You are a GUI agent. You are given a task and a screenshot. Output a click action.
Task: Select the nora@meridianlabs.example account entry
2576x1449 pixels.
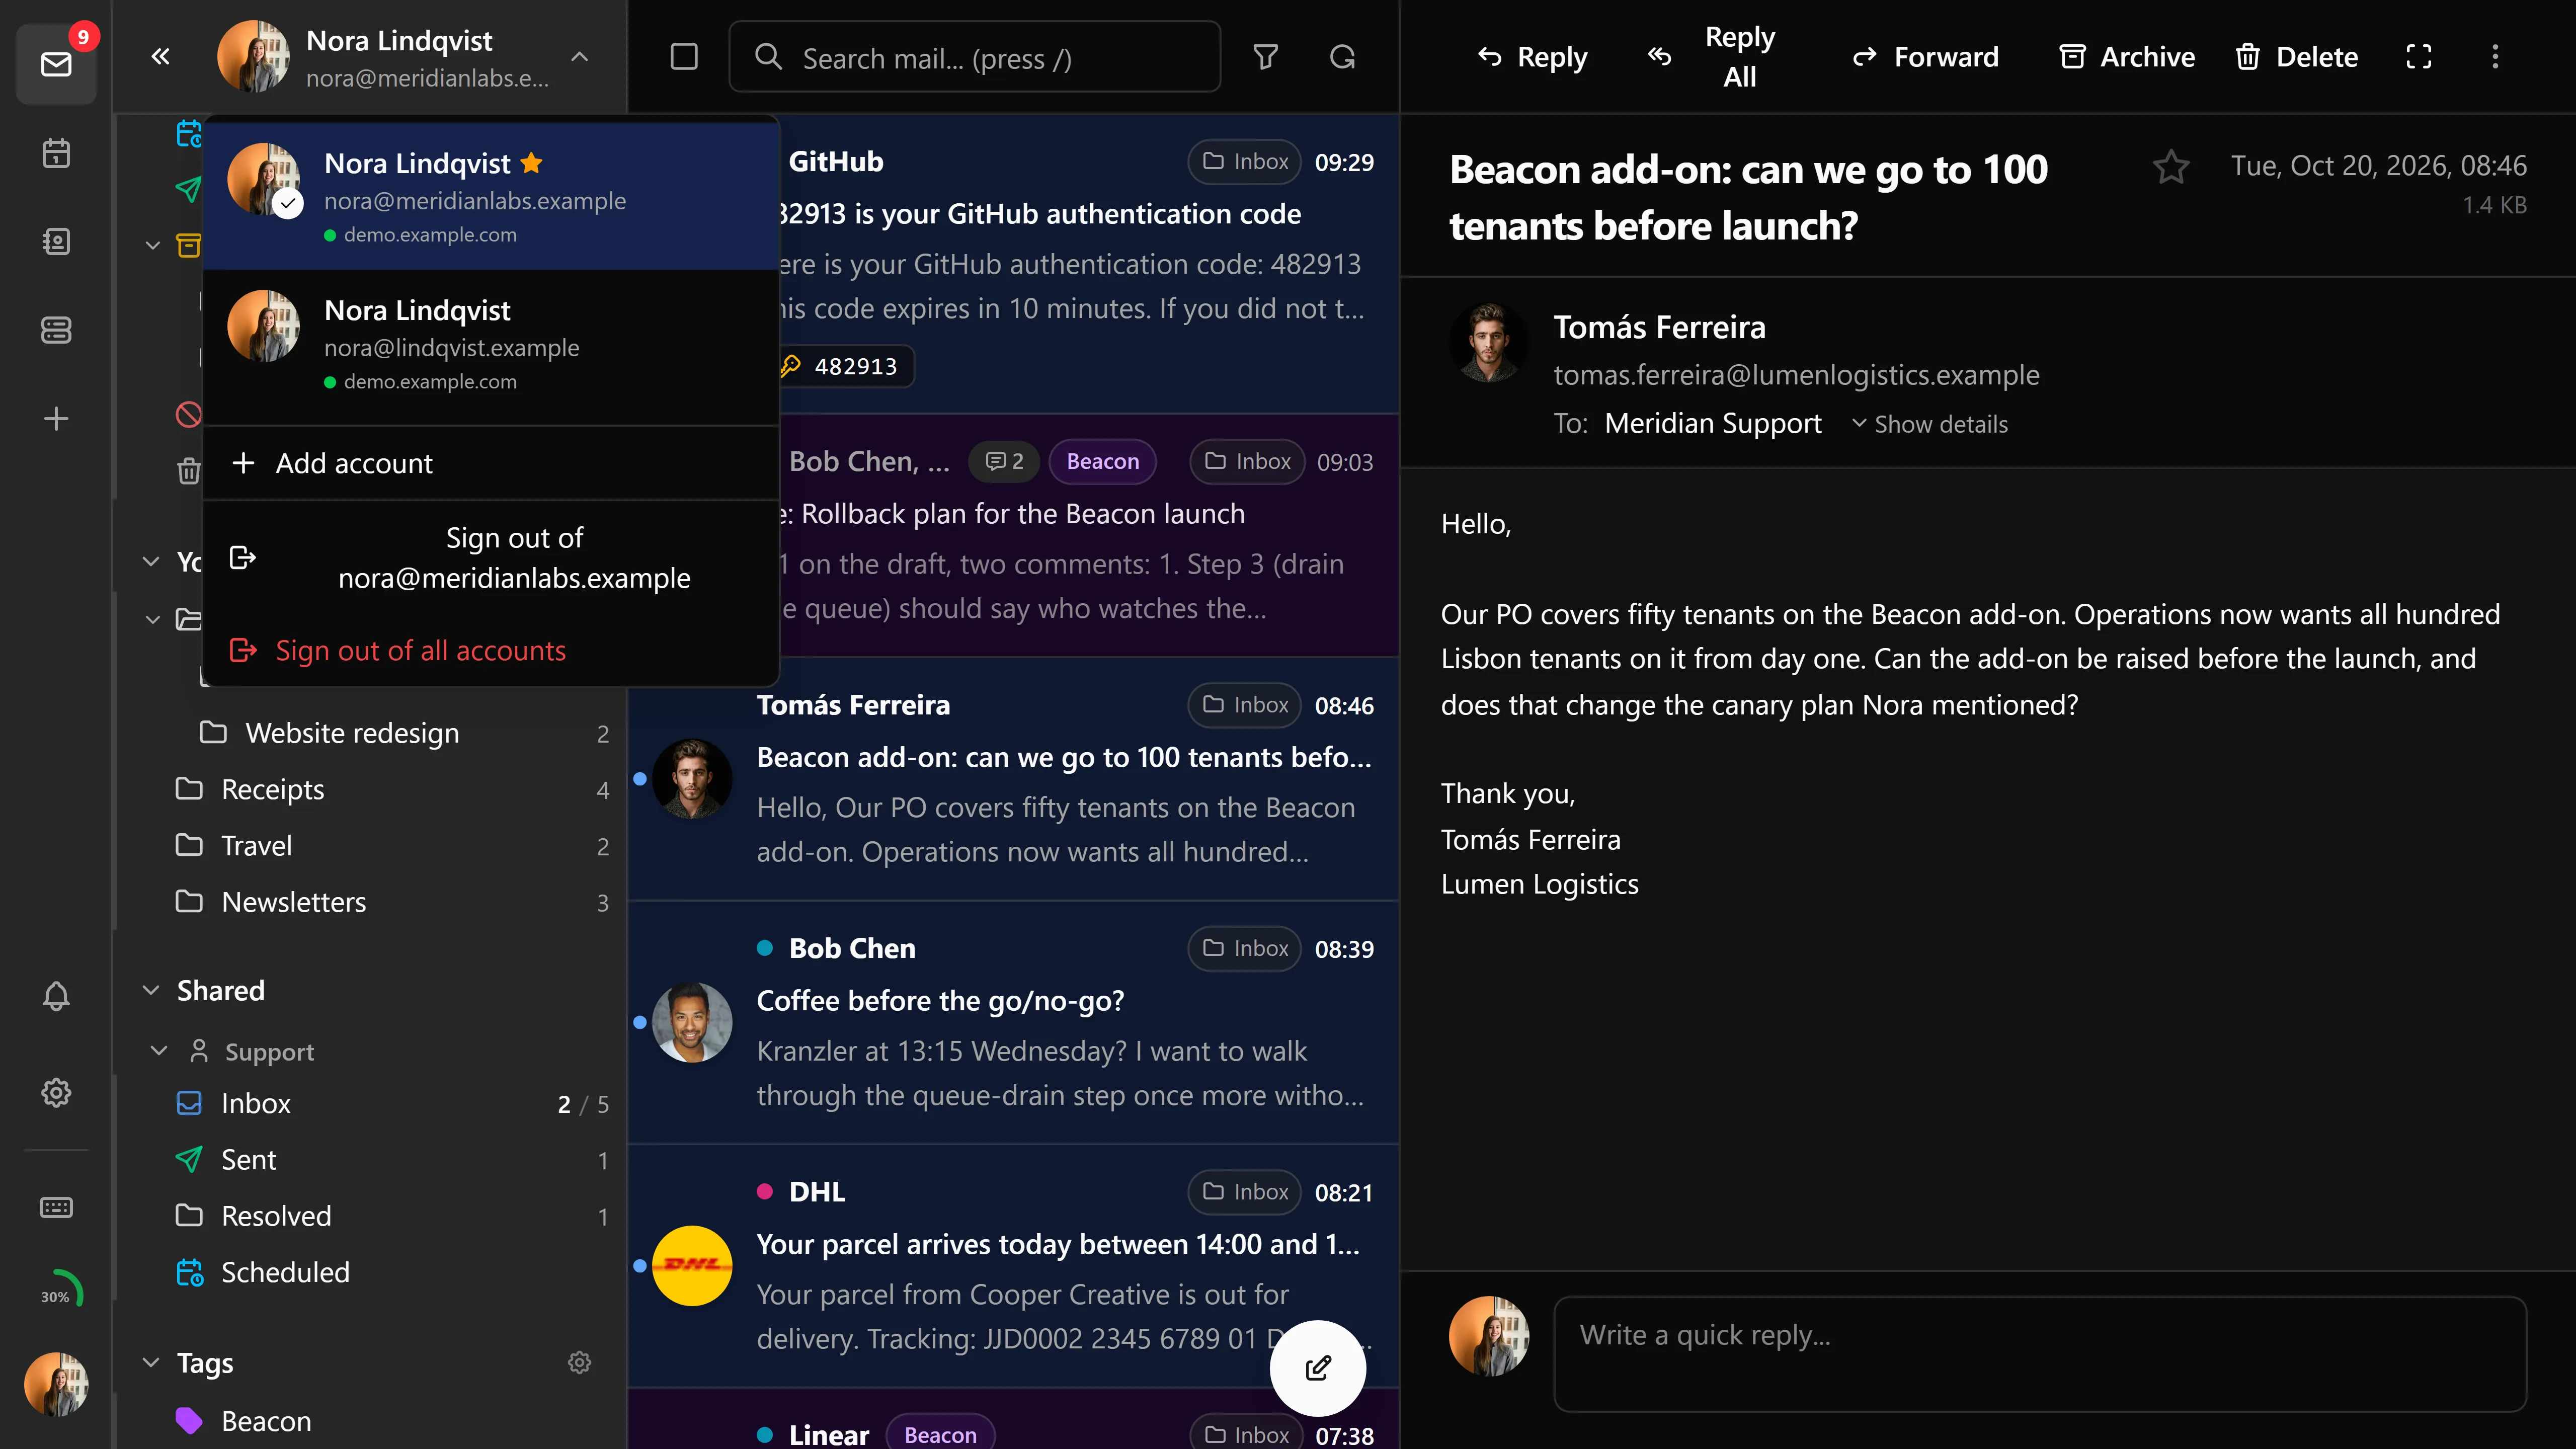491,196
